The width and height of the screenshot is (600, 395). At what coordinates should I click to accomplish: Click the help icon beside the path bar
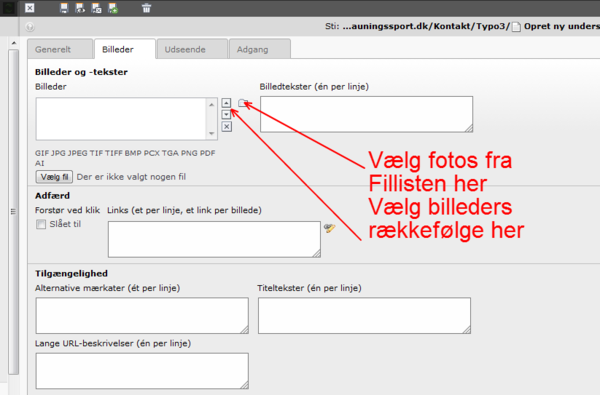coord(30,27)
